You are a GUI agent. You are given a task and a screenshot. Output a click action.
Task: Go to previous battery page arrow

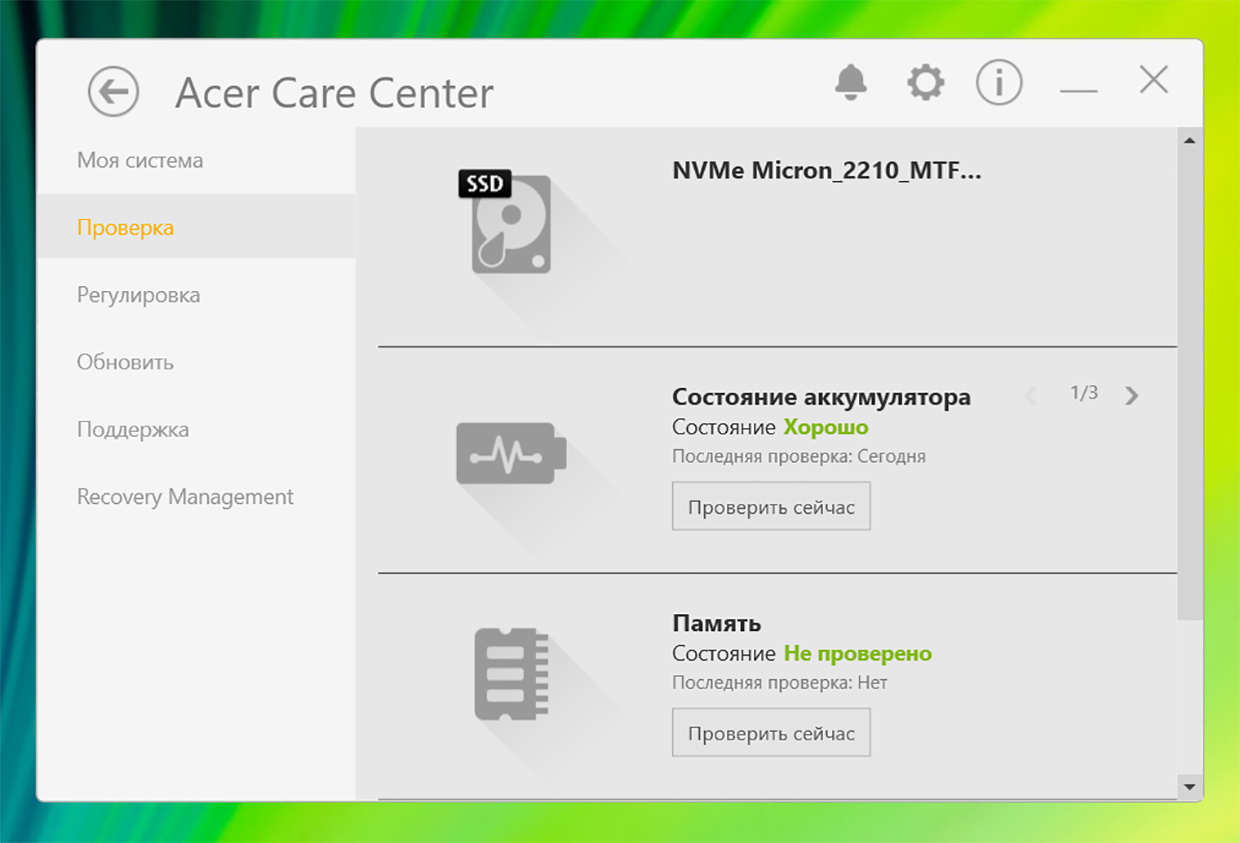coord(1031,395)
